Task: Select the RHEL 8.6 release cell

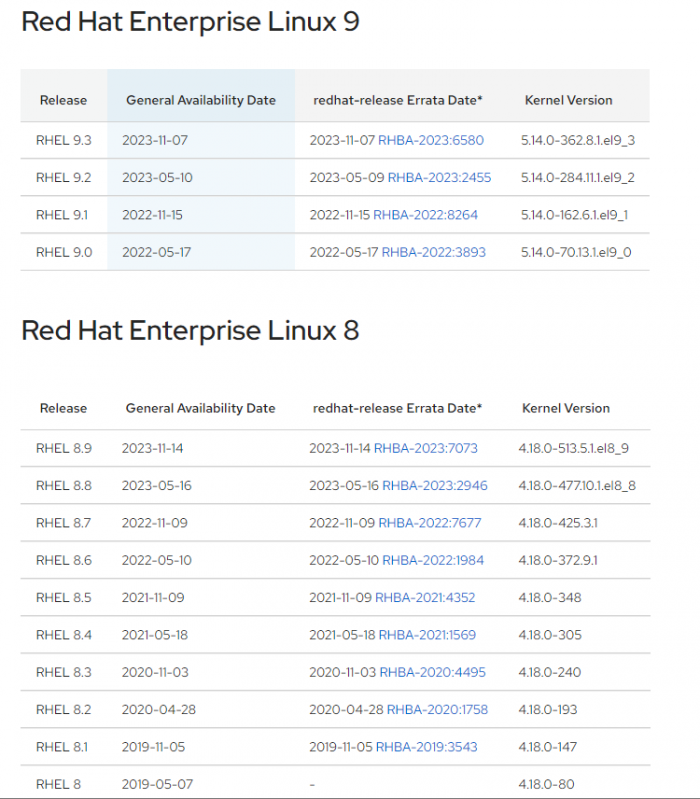Action: [64, 560]
